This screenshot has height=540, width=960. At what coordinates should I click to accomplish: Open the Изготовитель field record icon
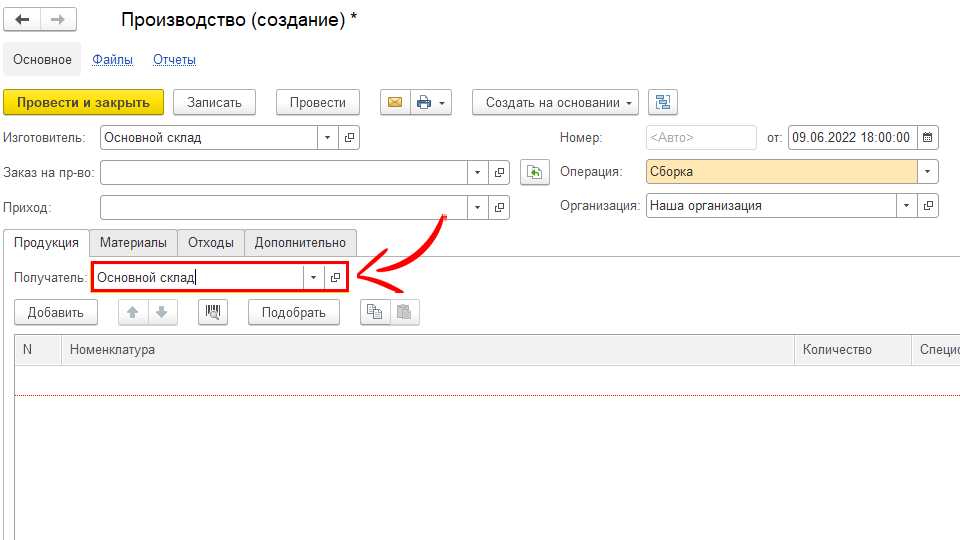(349, 138)
